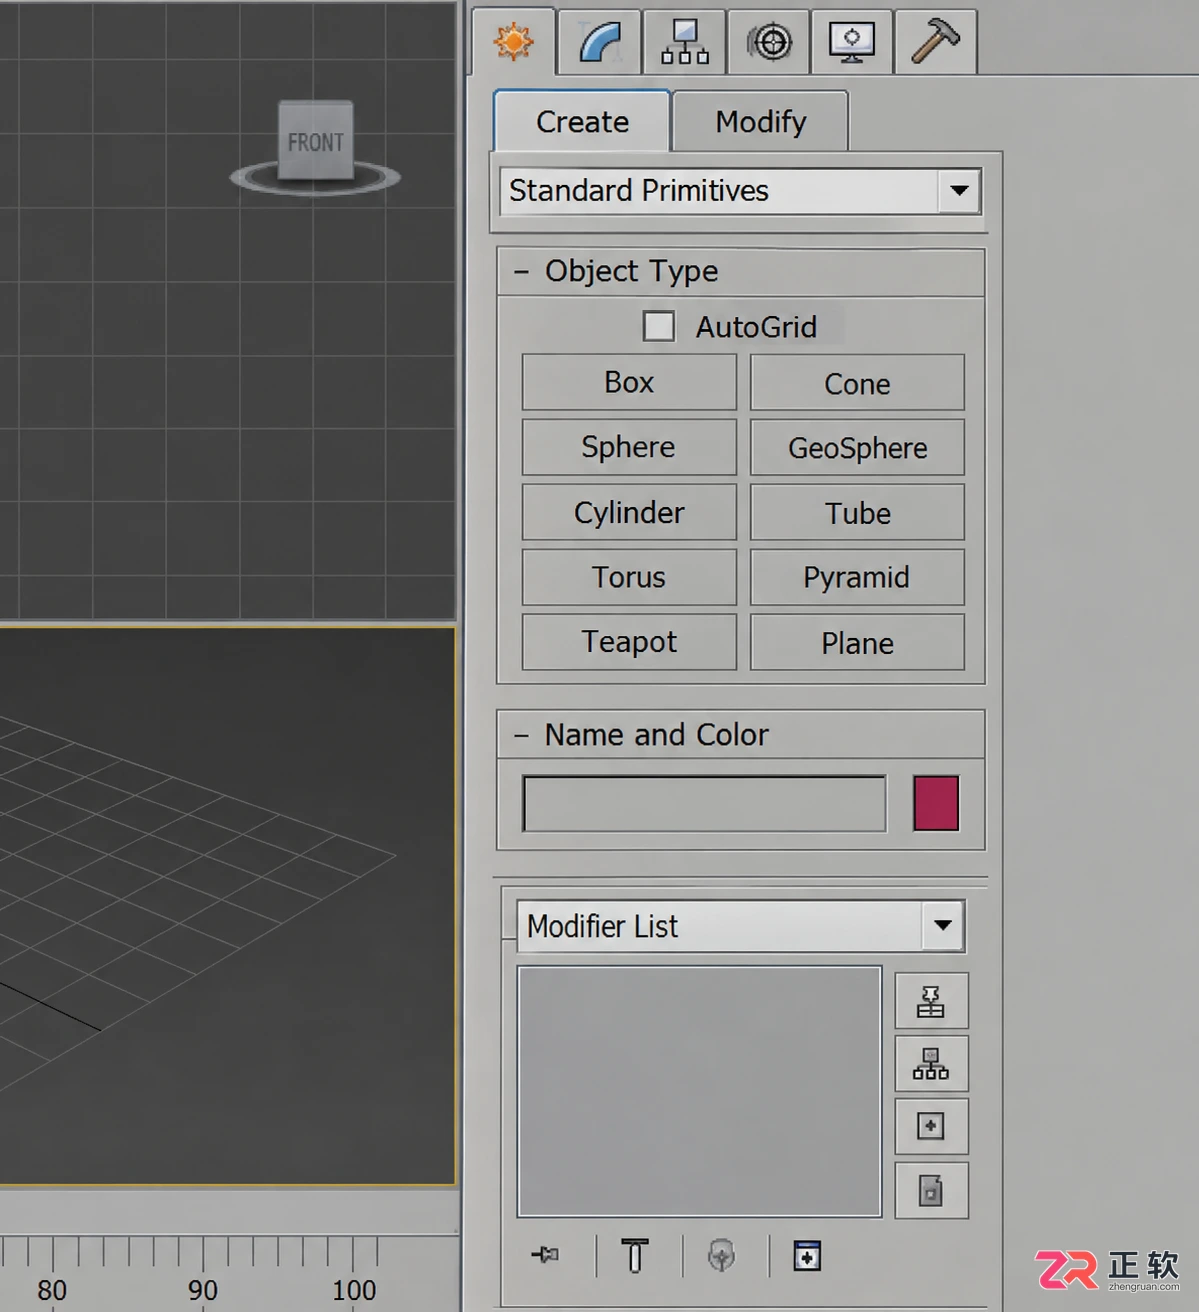Click Configure Modifier Sets icon
The image size is (1199, 1312).
[807, 1255]
